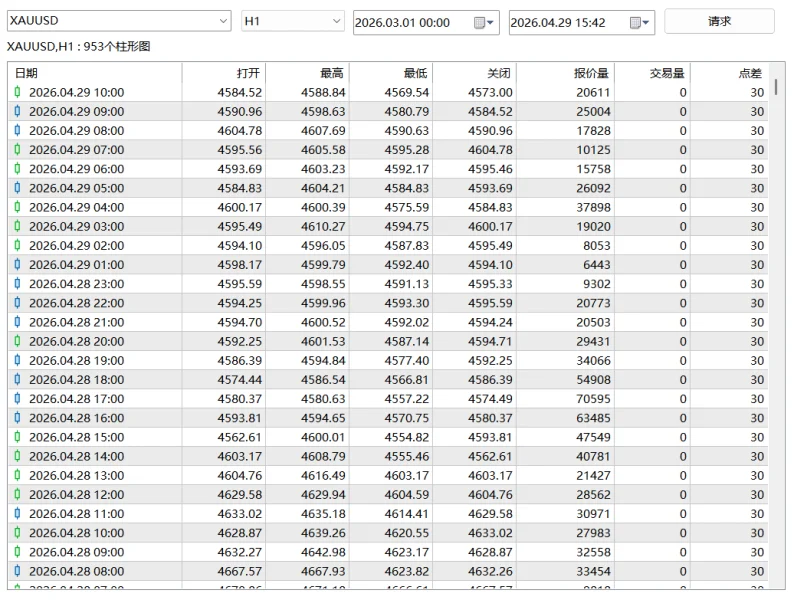This screenshot has height=600, width=794.
Task: Click candle icon for 2026.04.29 03:00
Action: point(17,226)
